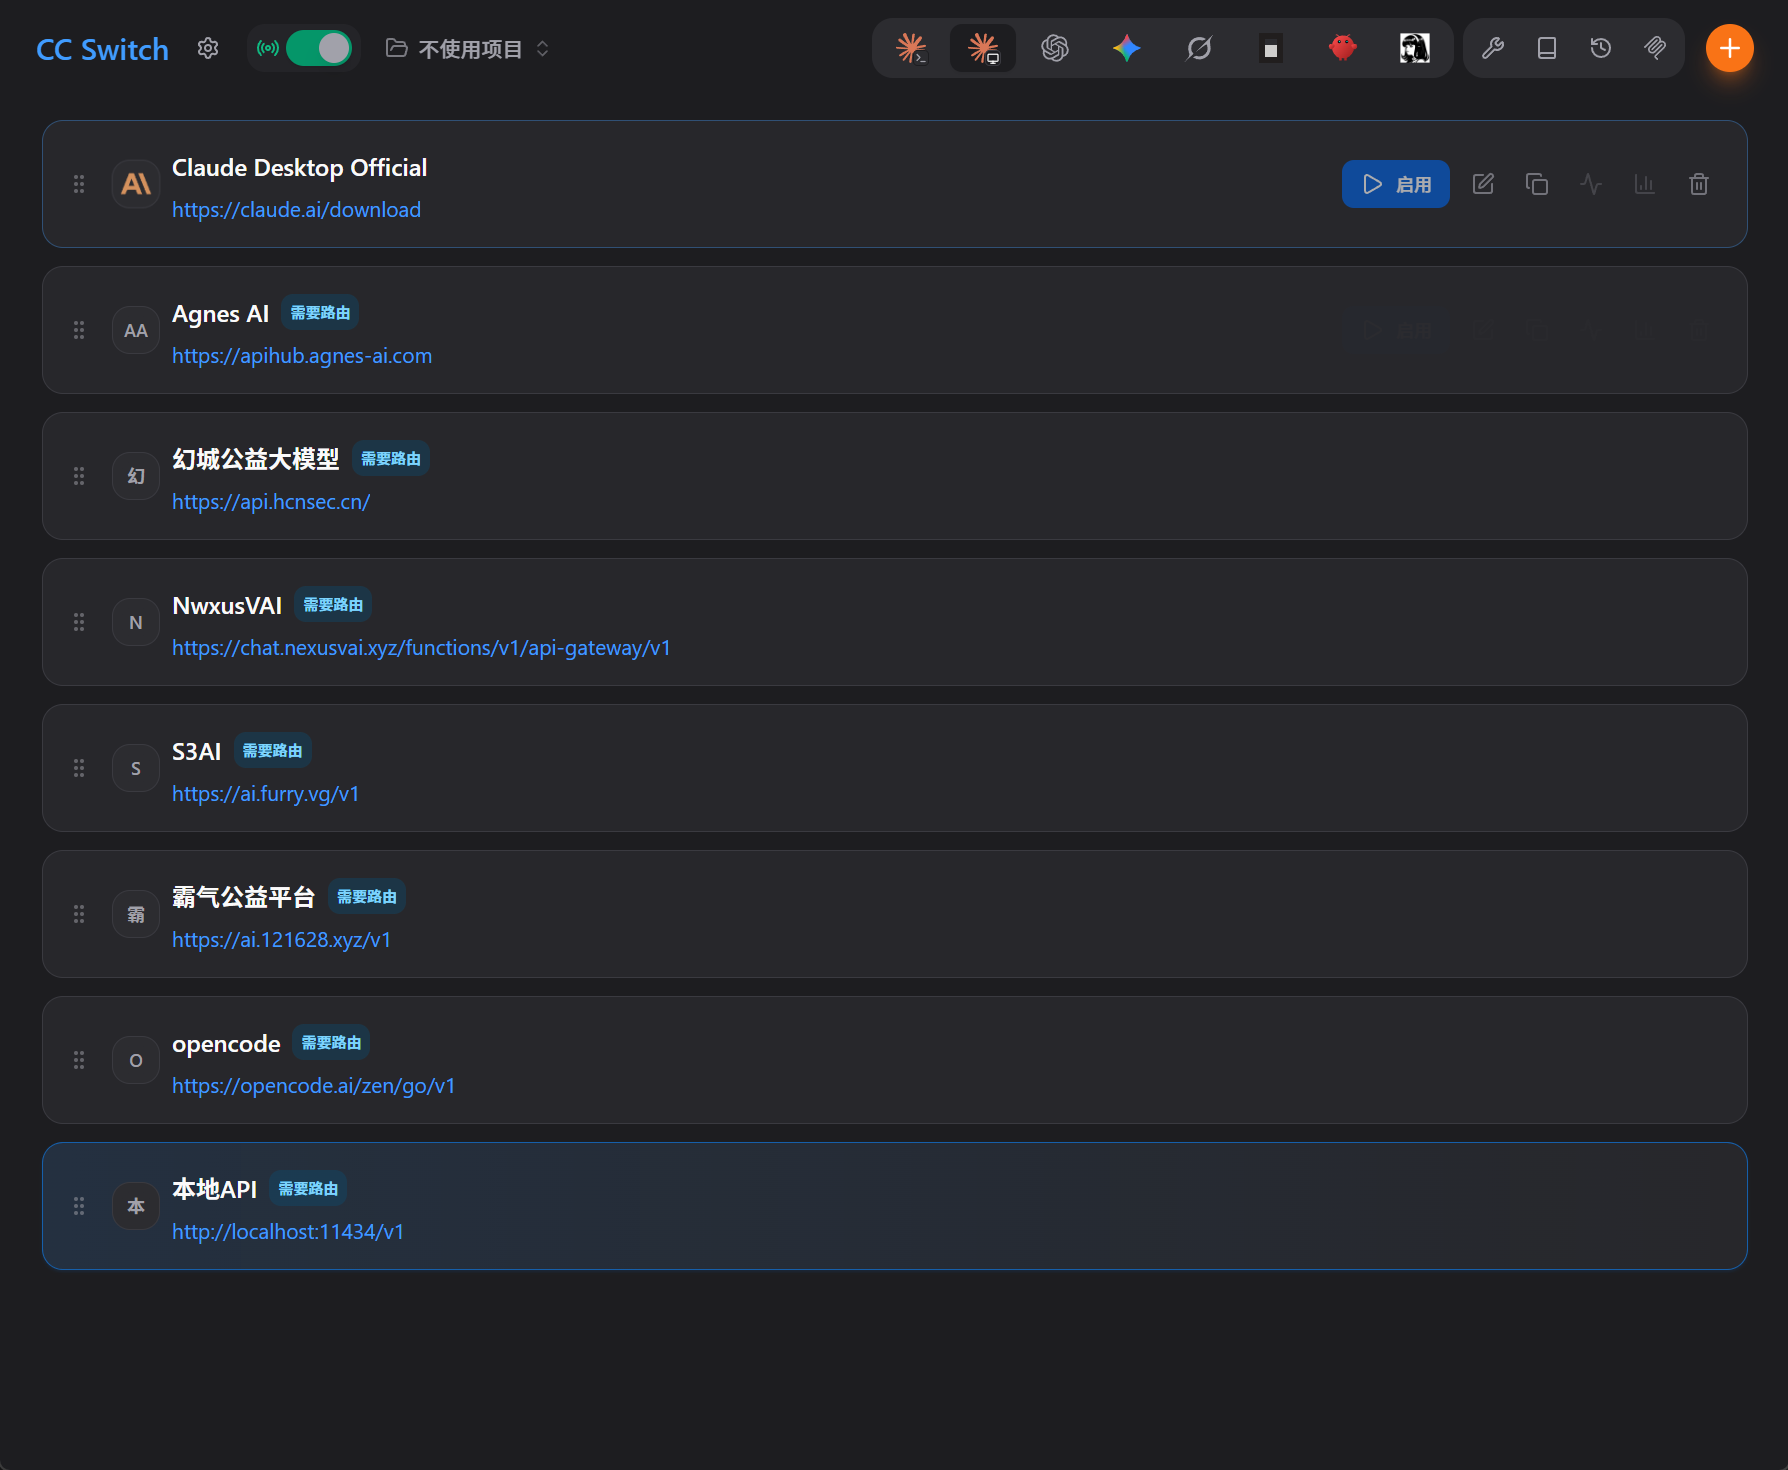Open the https://api.hcnsec.cn/ link
Viewport: 1788px width, 1470px height.
coord(271,502)
